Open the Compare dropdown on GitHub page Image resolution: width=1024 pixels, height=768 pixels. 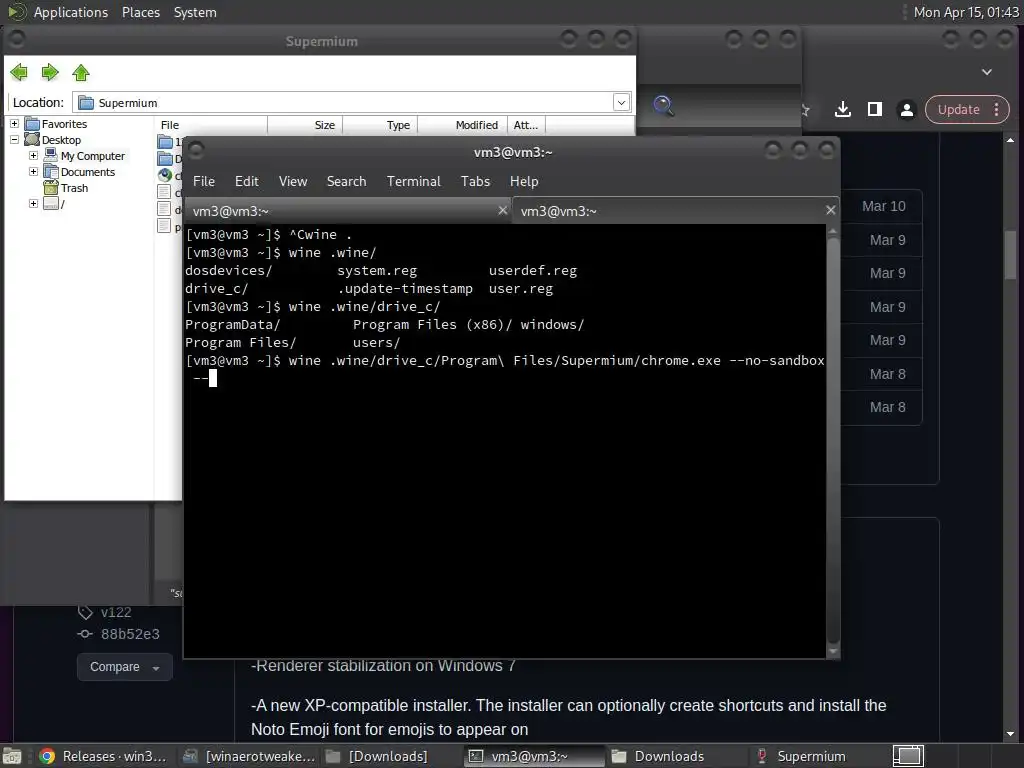click(125, 667)
